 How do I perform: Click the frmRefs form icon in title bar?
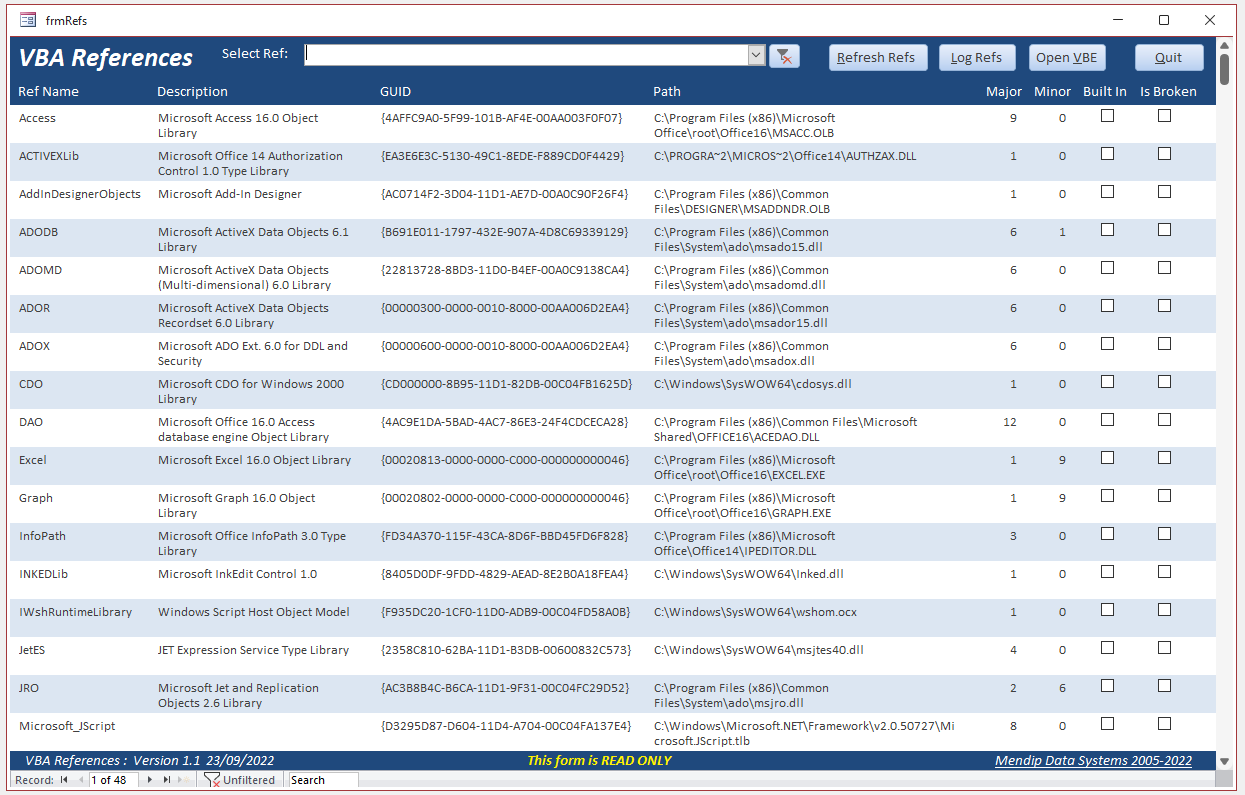(x=28, y=20)
